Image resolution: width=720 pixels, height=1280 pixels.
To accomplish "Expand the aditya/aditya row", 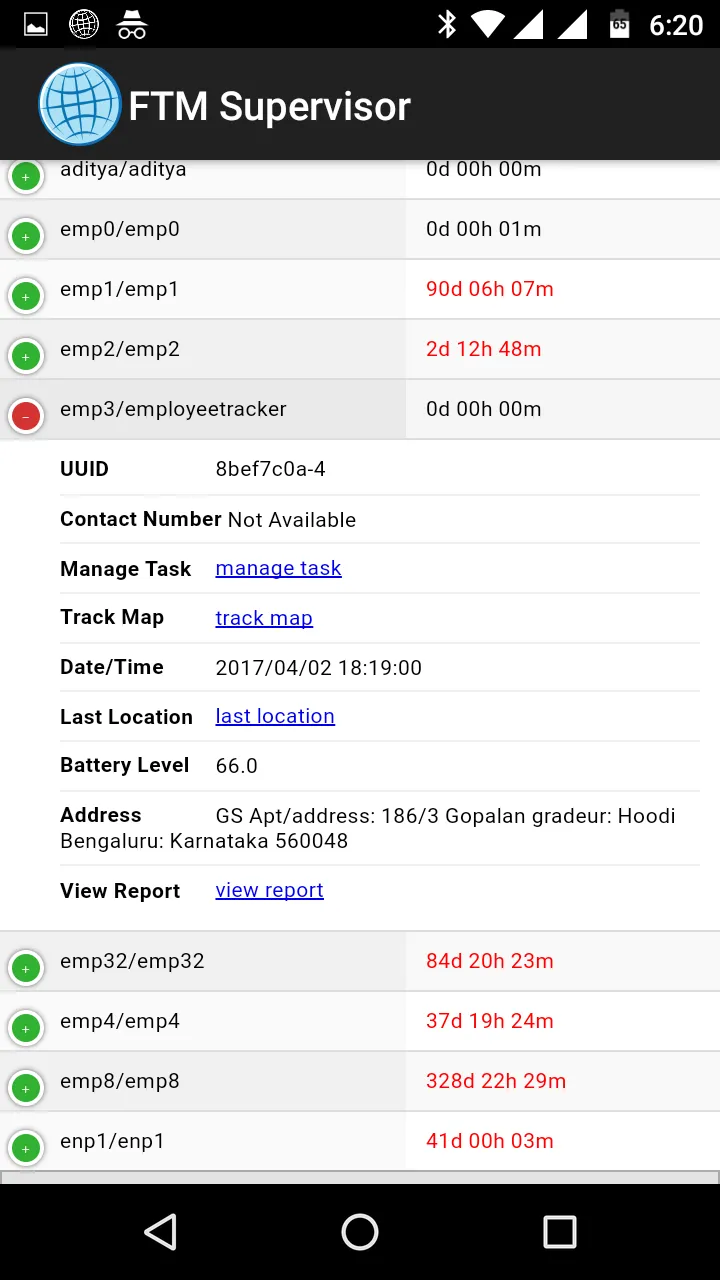I will pos(26,177).
